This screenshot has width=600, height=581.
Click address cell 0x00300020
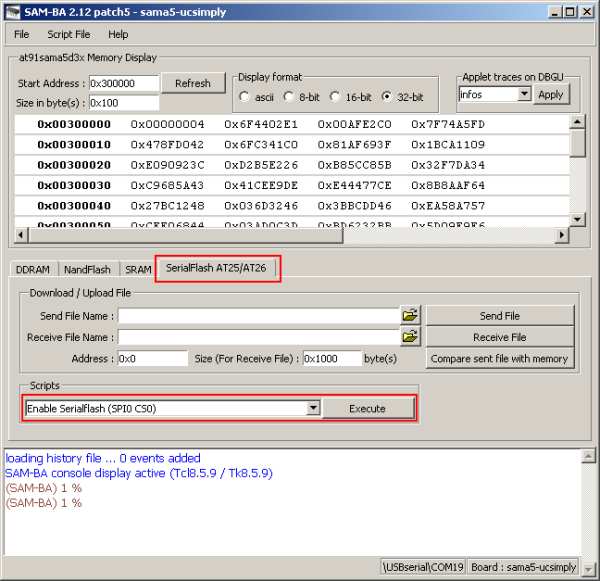click(74, 165)
